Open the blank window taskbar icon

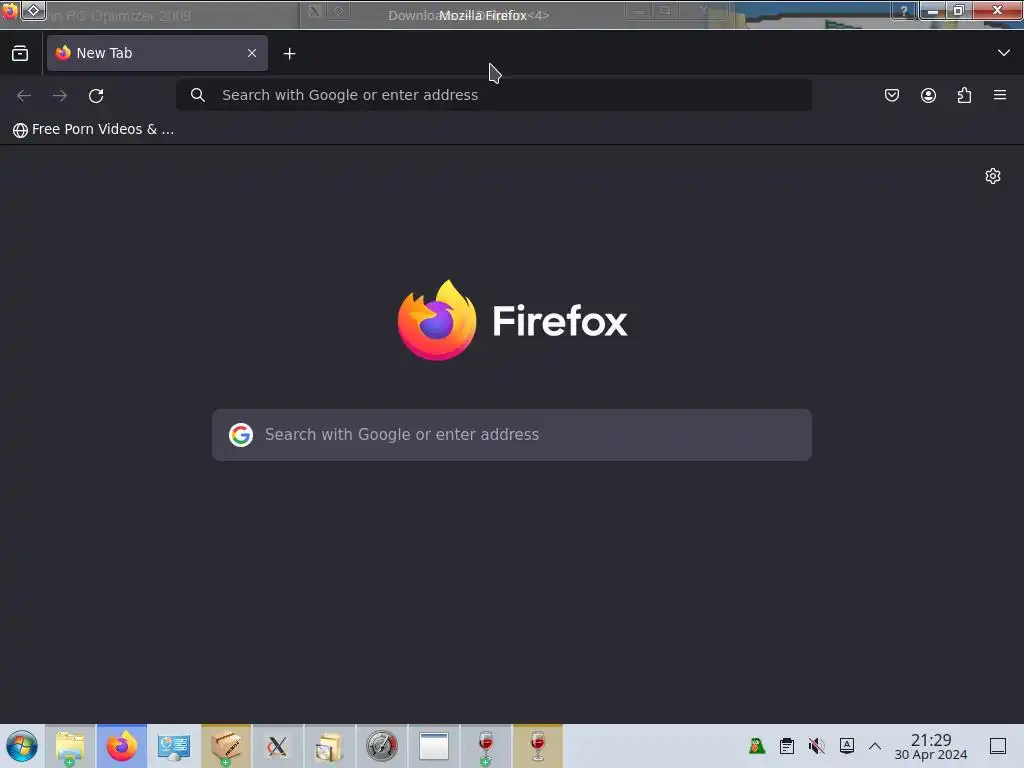[x=434, y=746]
